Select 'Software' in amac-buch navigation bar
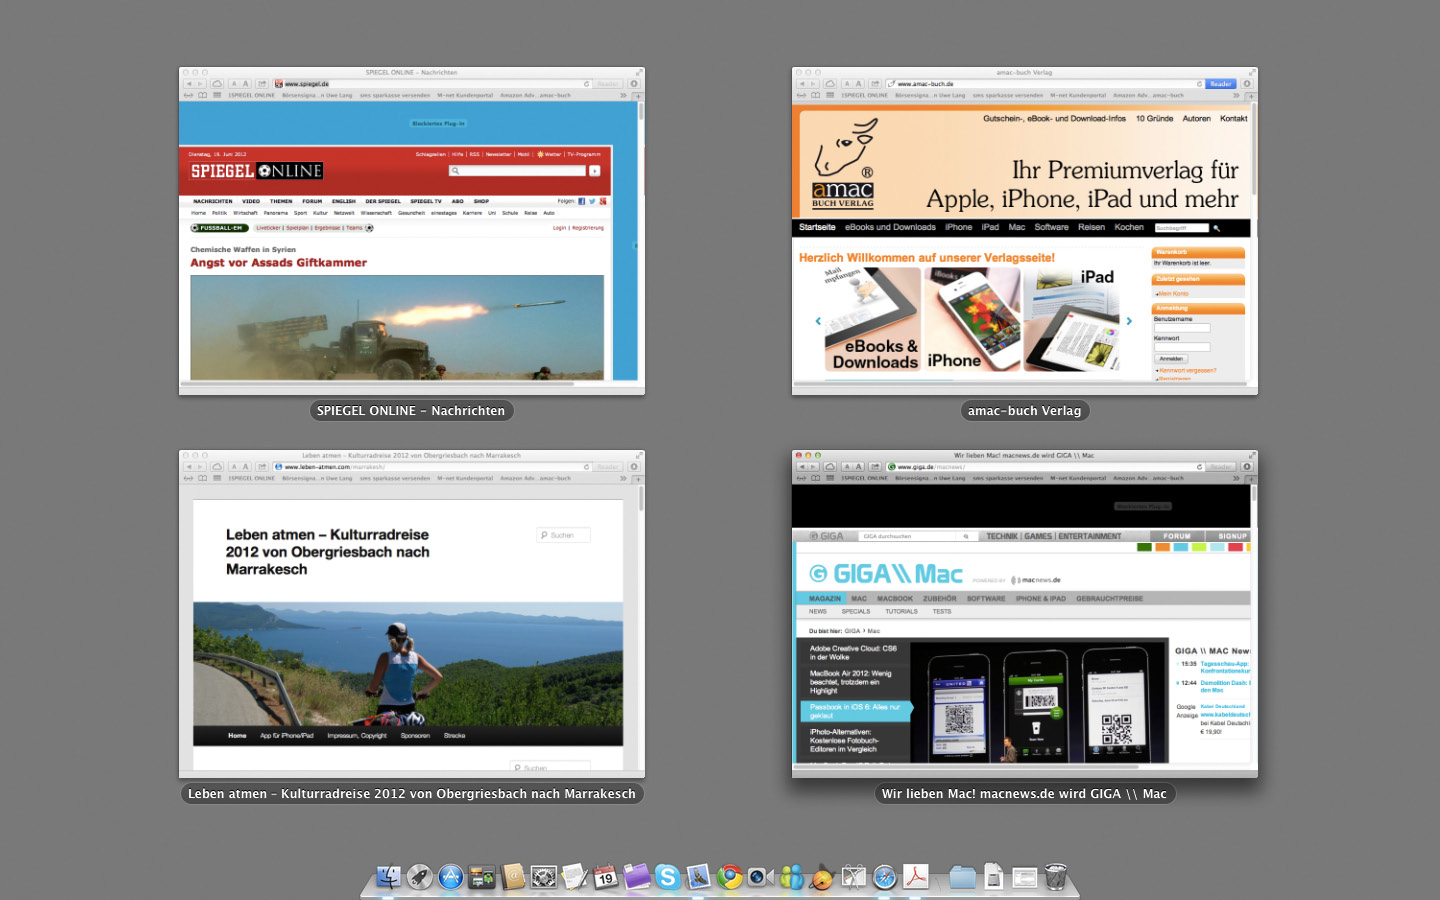1440x900 pixels. [x=1051, y=227]
